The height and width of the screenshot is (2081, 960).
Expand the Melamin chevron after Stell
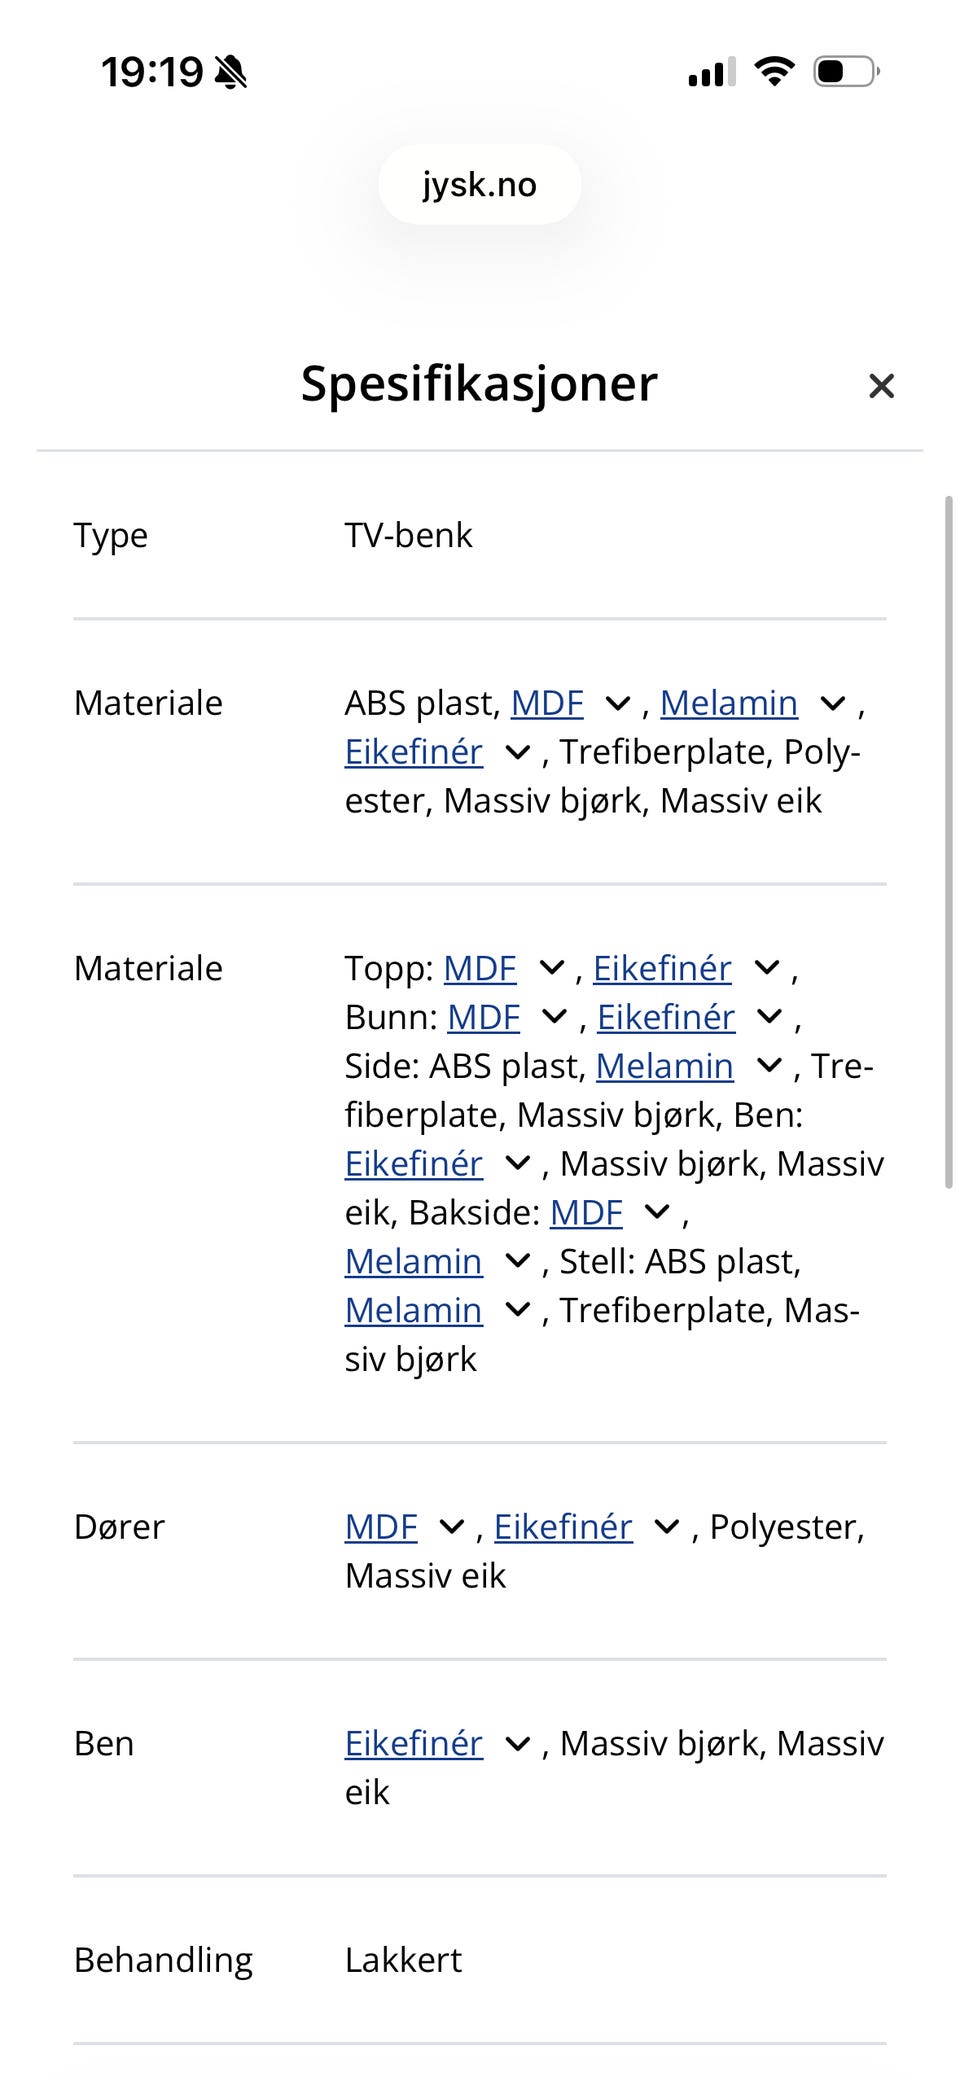tap(517, 1309)
